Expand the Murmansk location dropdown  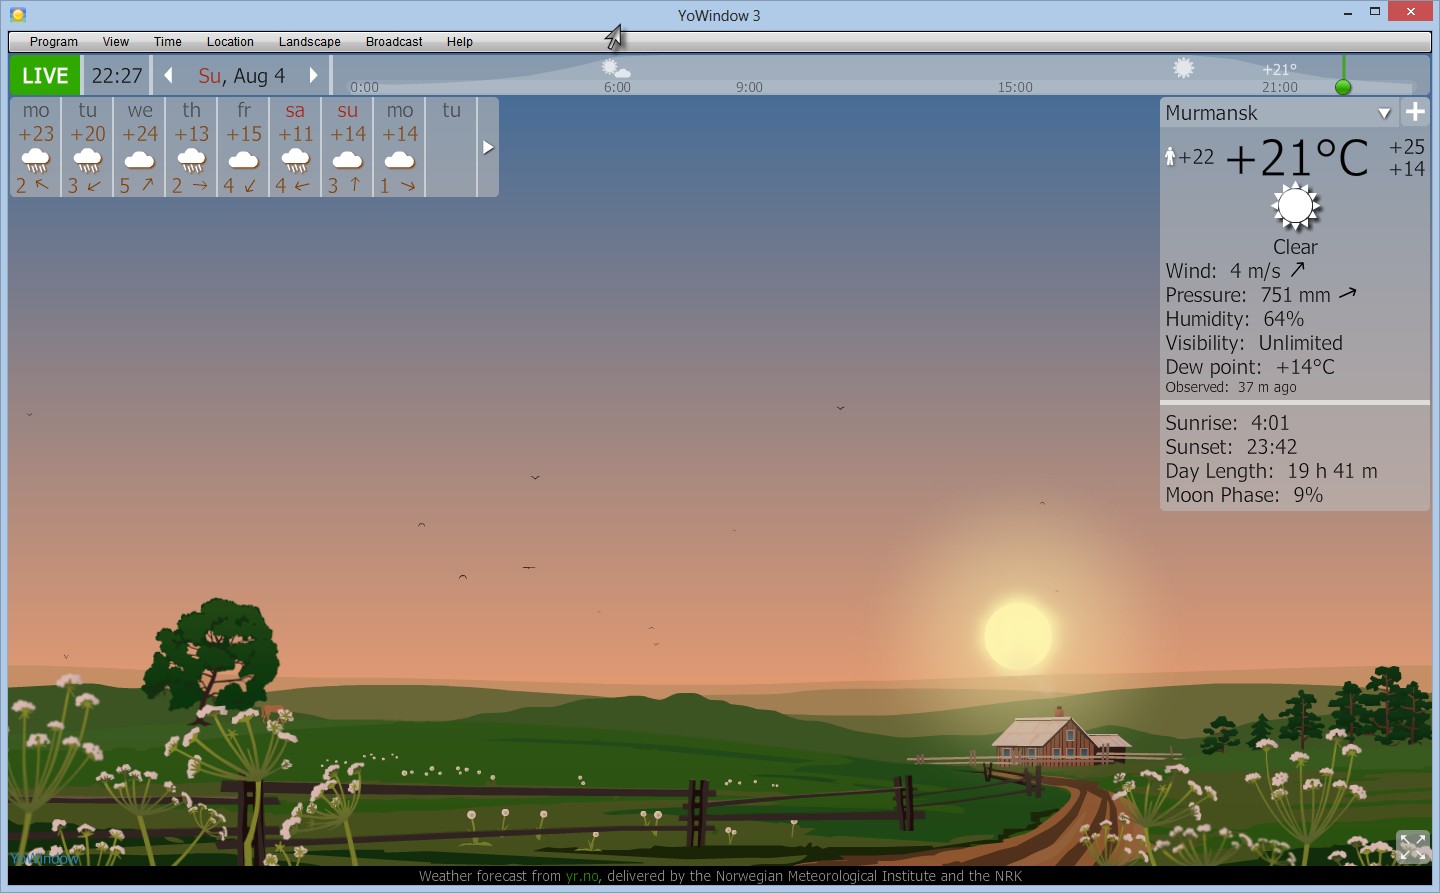tap(1384, 113)
